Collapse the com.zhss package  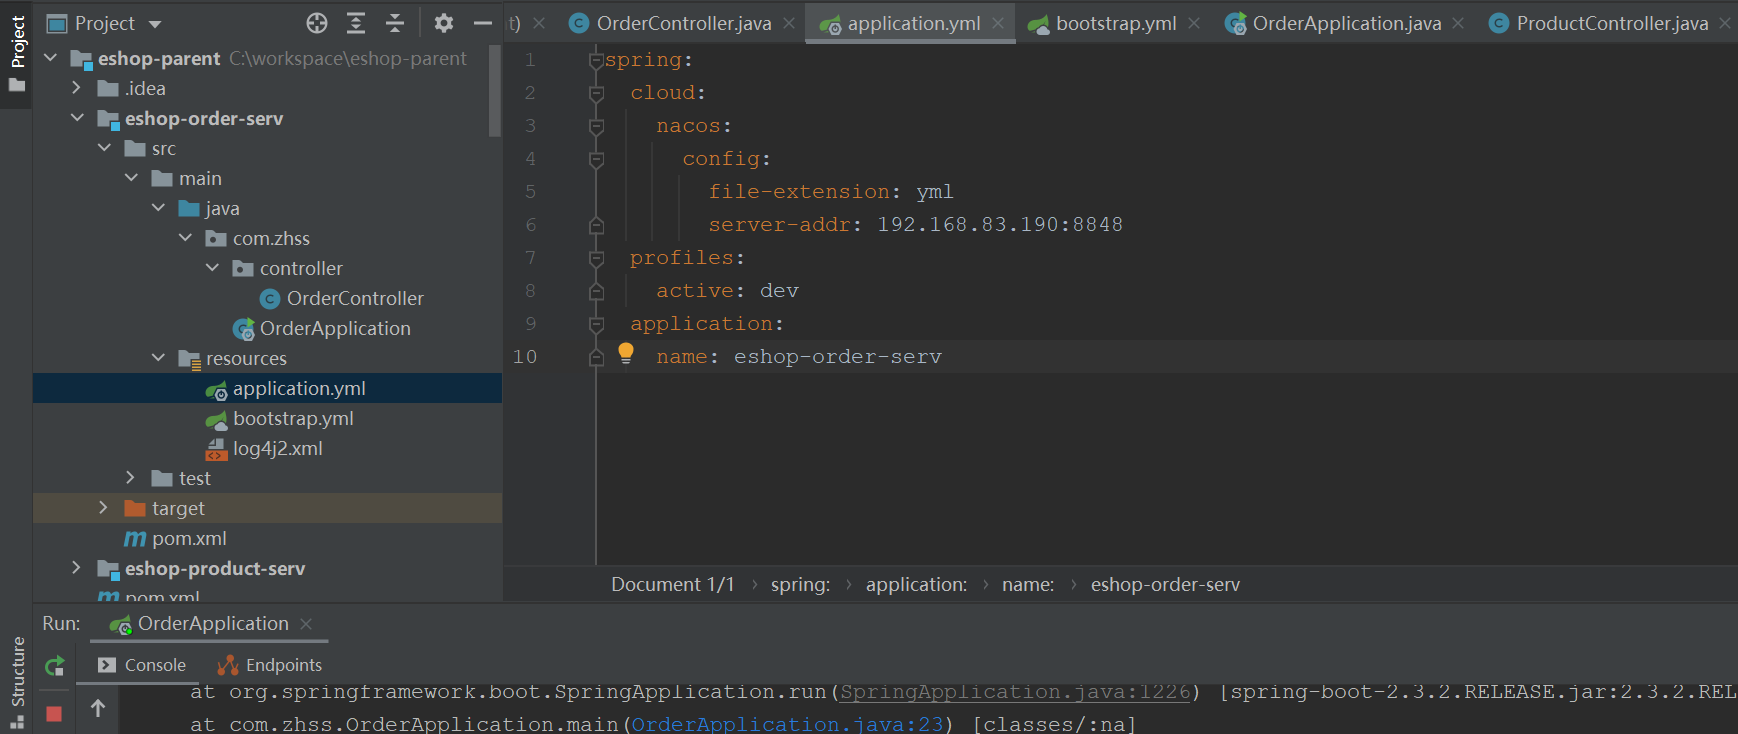185,238
